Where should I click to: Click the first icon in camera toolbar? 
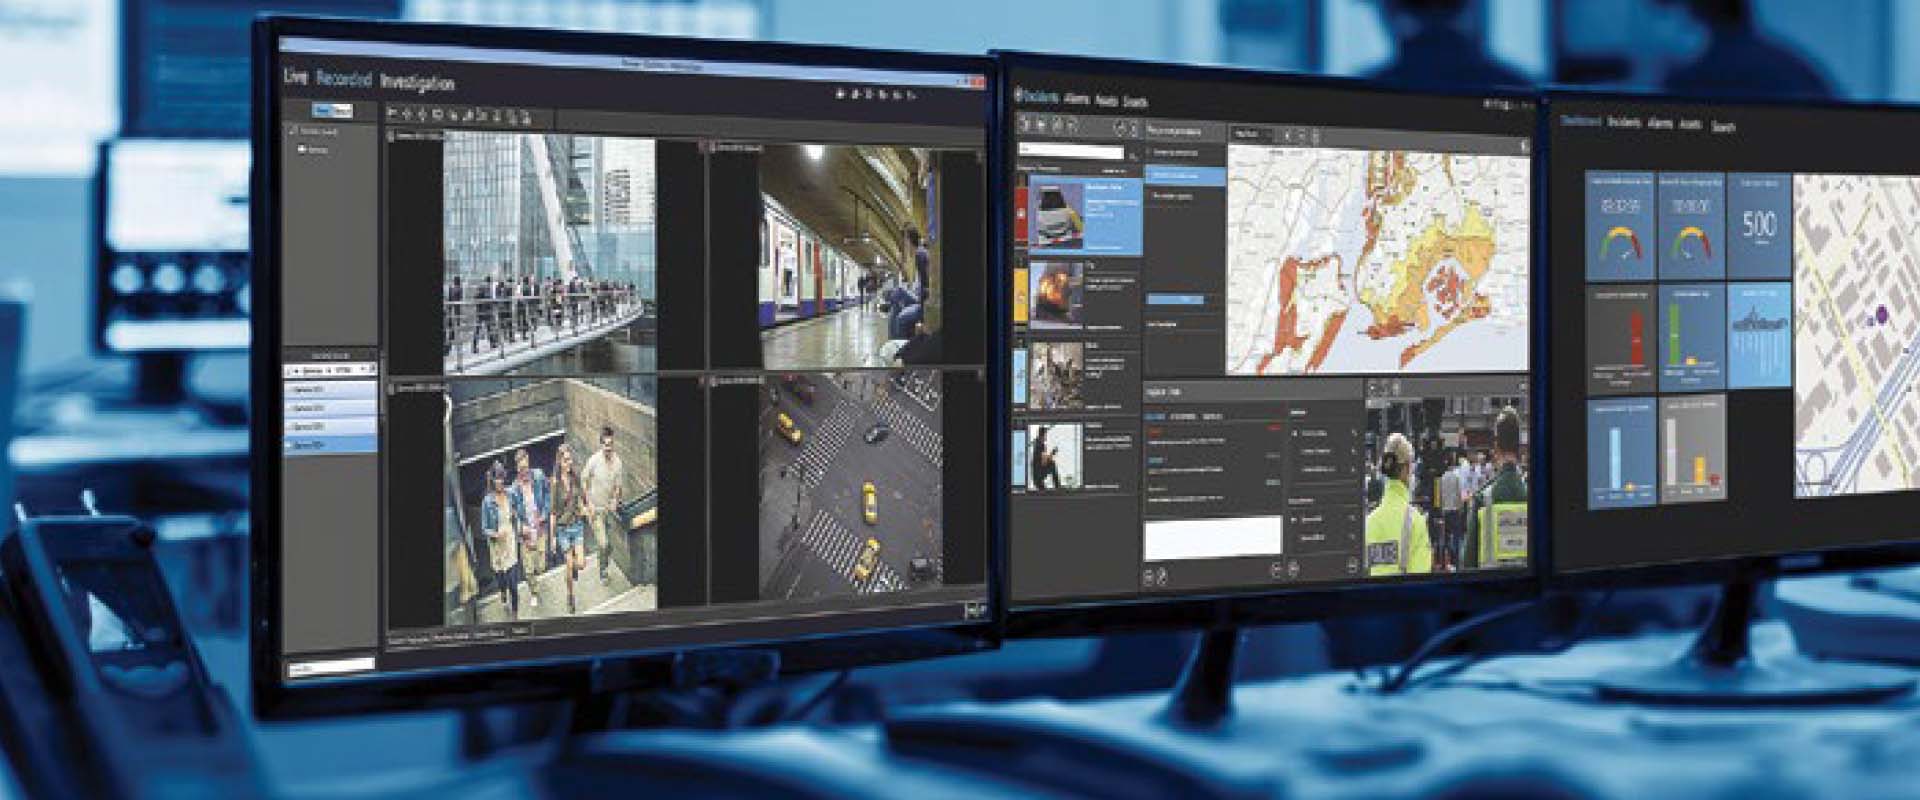coord(395,113)
